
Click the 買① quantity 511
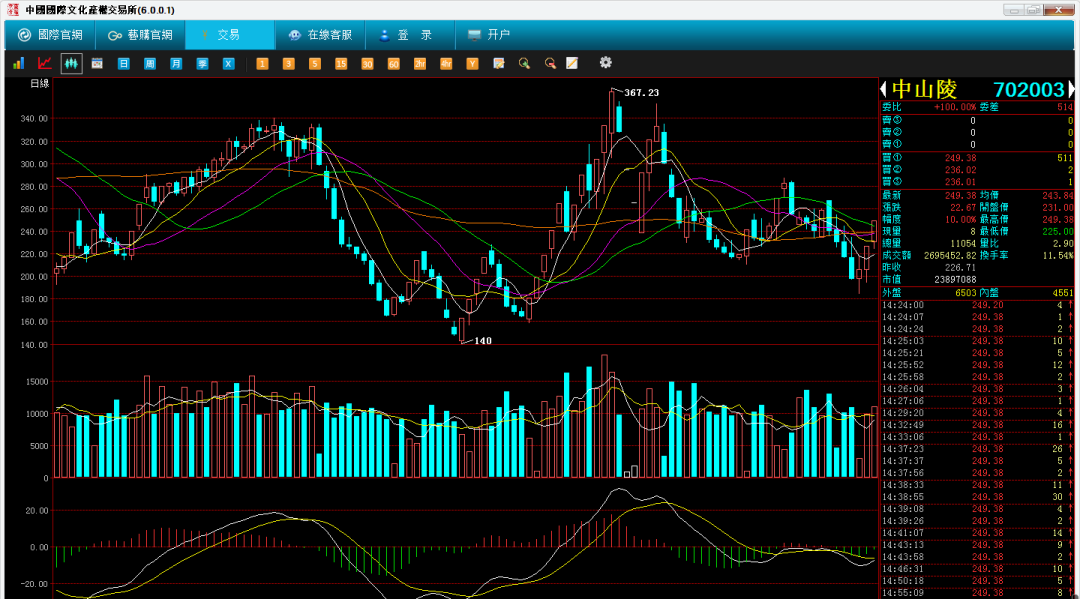(x=1065, y=158)
